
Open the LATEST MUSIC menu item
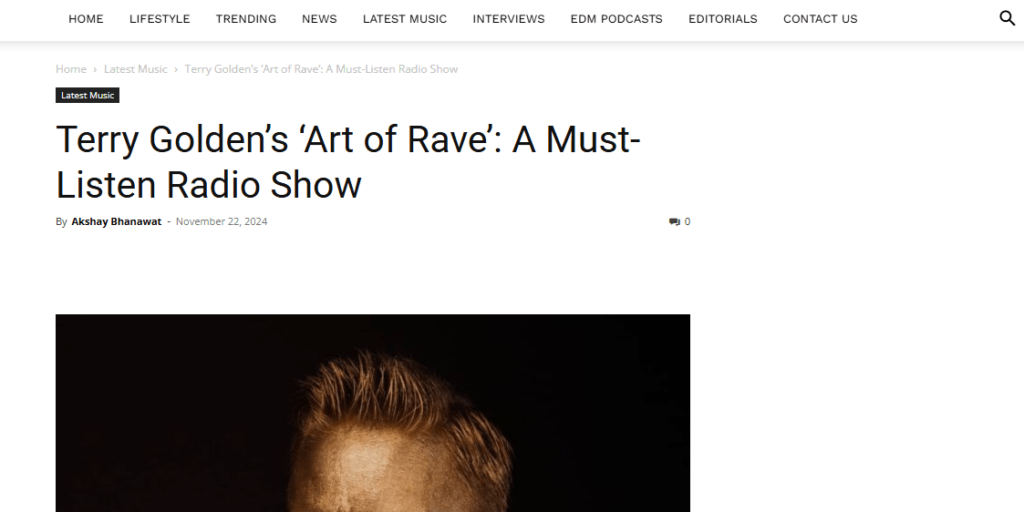pos(405,19)
